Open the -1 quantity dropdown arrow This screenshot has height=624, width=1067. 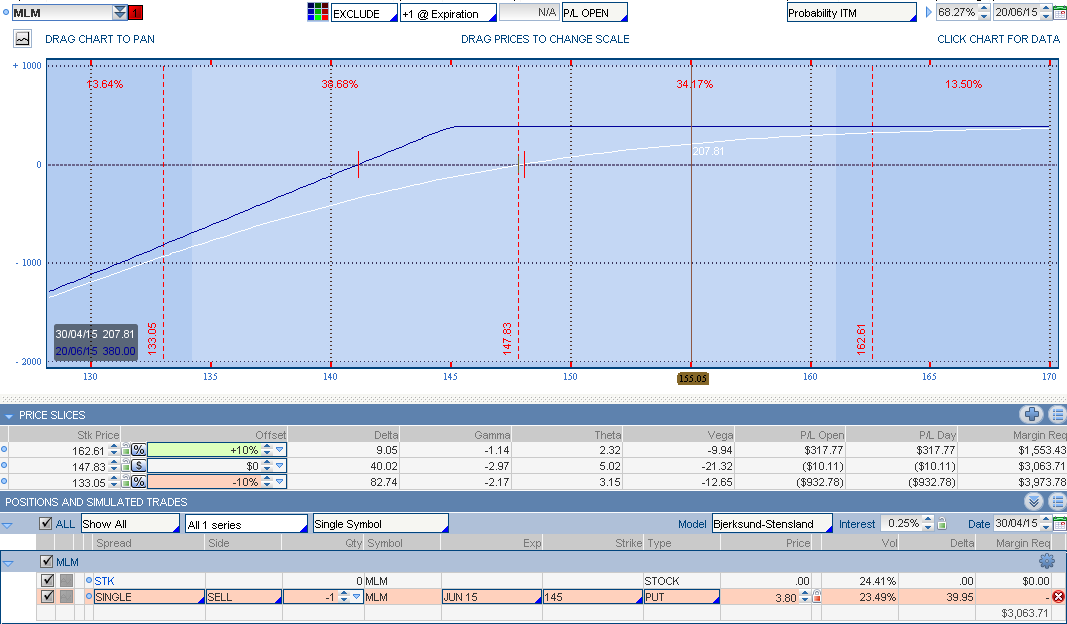(356, 597)
